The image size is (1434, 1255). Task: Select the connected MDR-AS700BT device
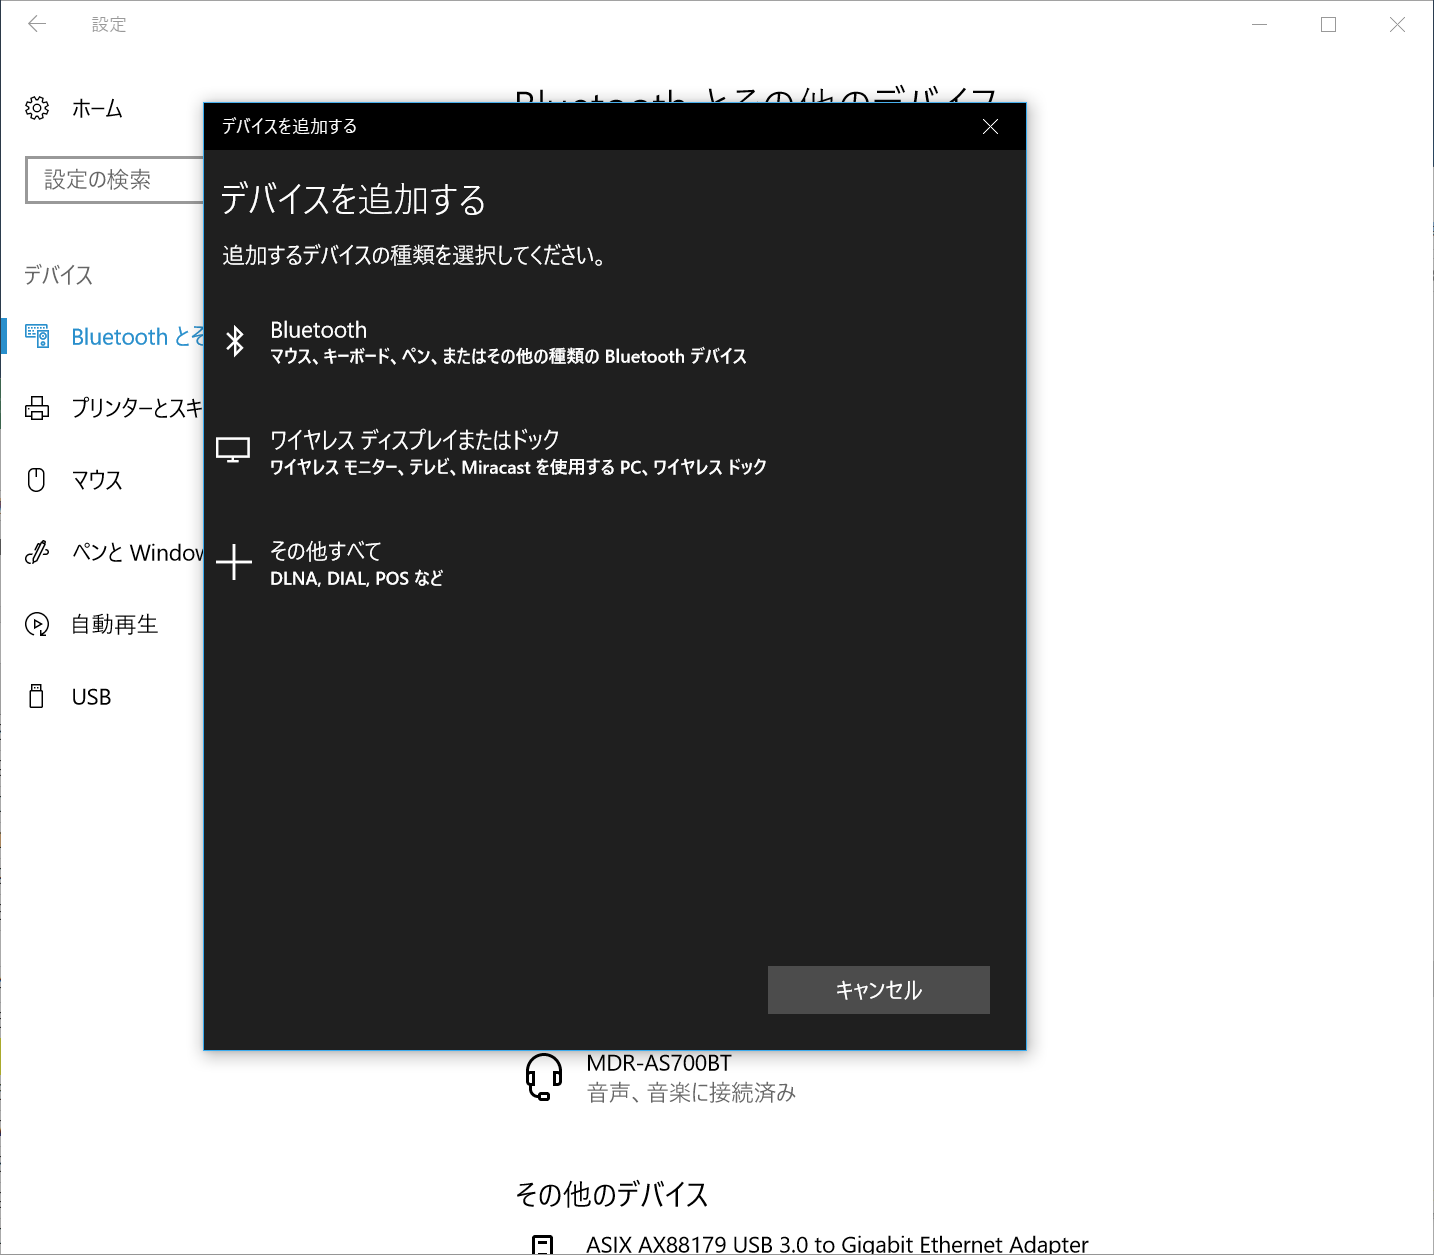click(x=690, y=1077)
